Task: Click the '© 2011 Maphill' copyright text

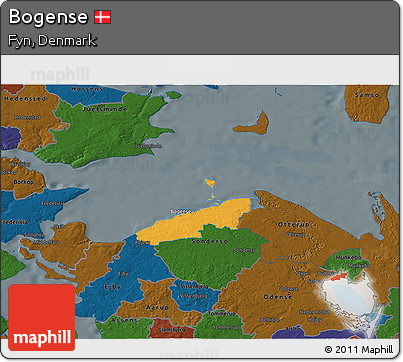Action: coord(359,349)
